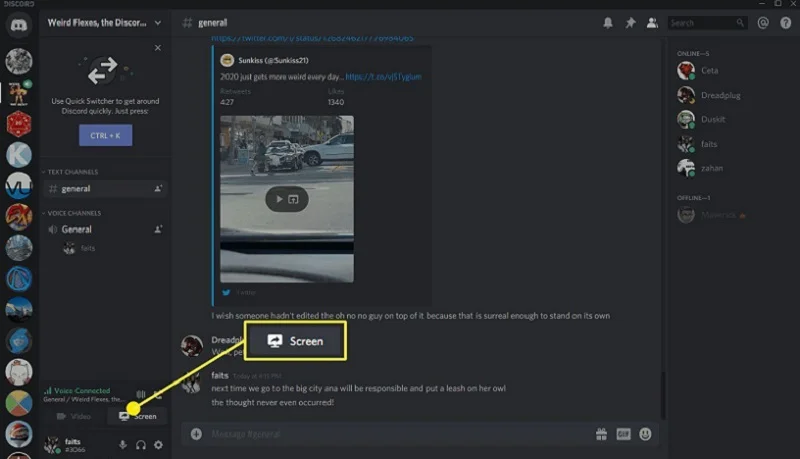
Task: Click the Twitter bird footer icon
Action: click(226, 292)
